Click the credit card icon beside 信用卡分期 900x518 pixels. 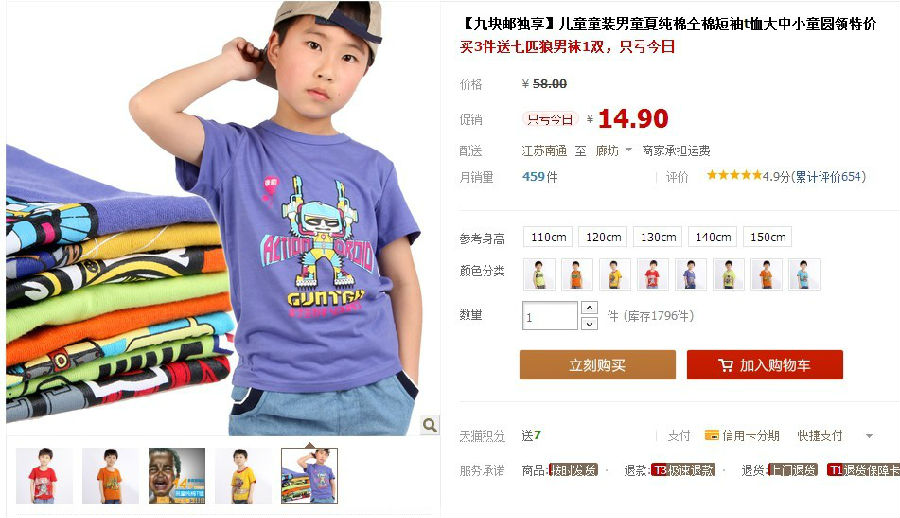click(712, 435)
